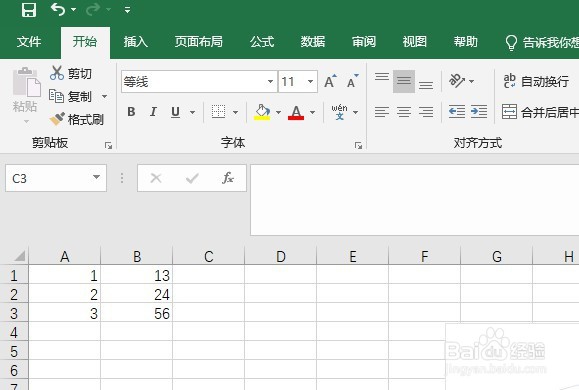Switch to the 审阅 tab
The width and height of the screenshot is (579, 390).
pyautogui.click(x=364, y=42)
